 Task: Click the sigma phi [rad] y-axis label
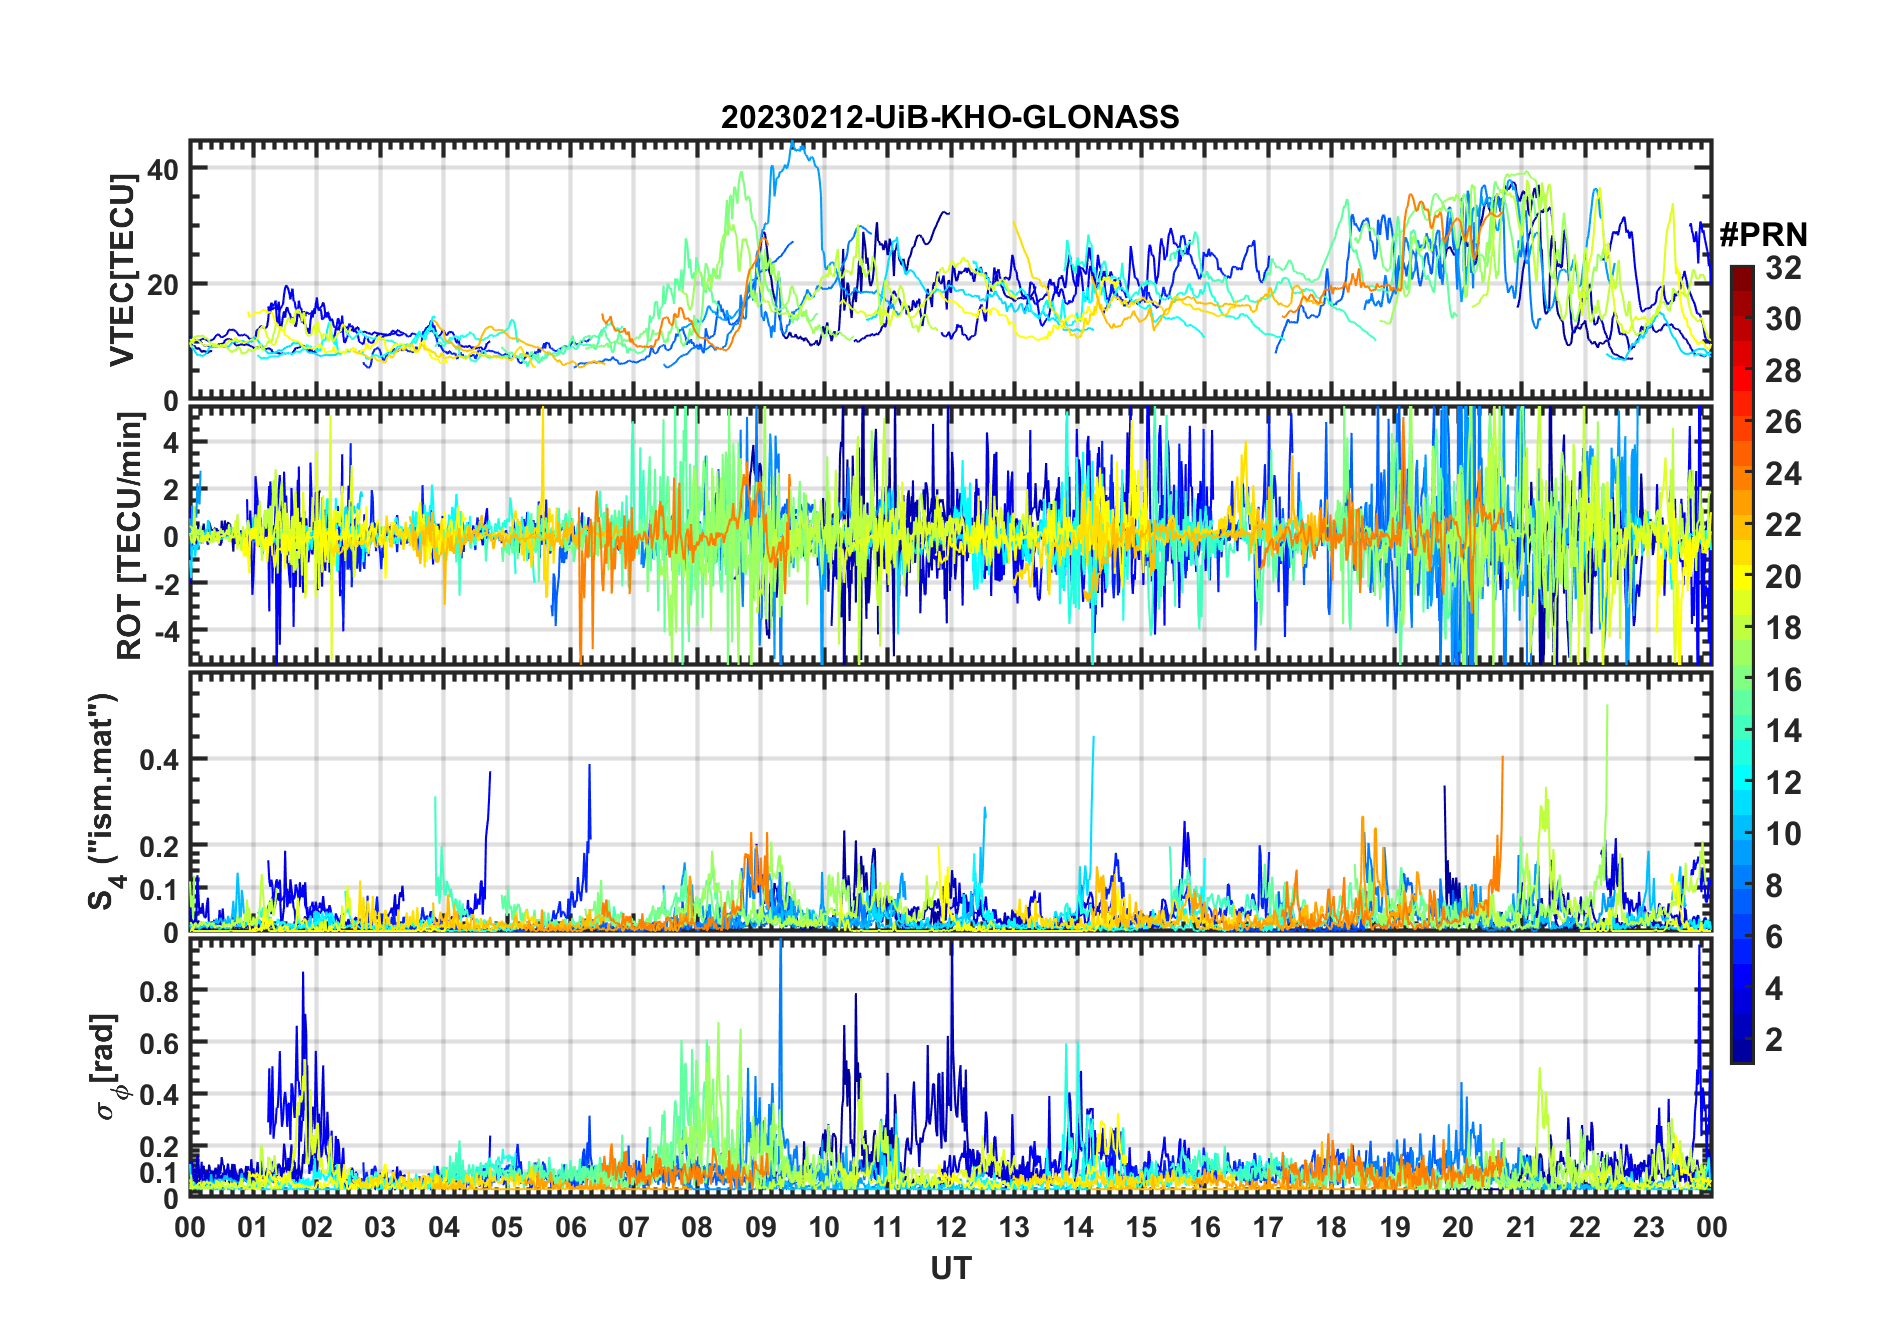pos(111,1066)
